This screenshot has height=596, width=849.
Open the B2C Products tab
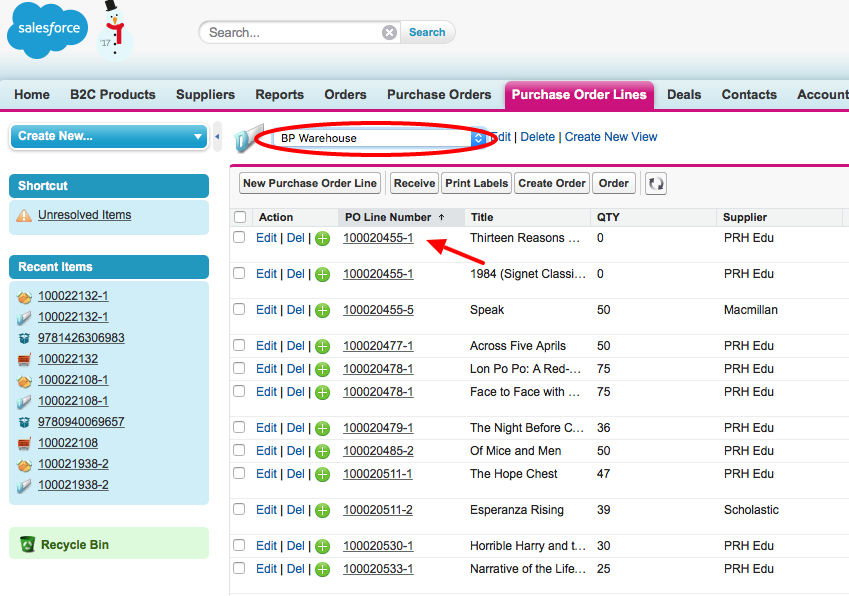pyautogui.click(x=113, y=95)
